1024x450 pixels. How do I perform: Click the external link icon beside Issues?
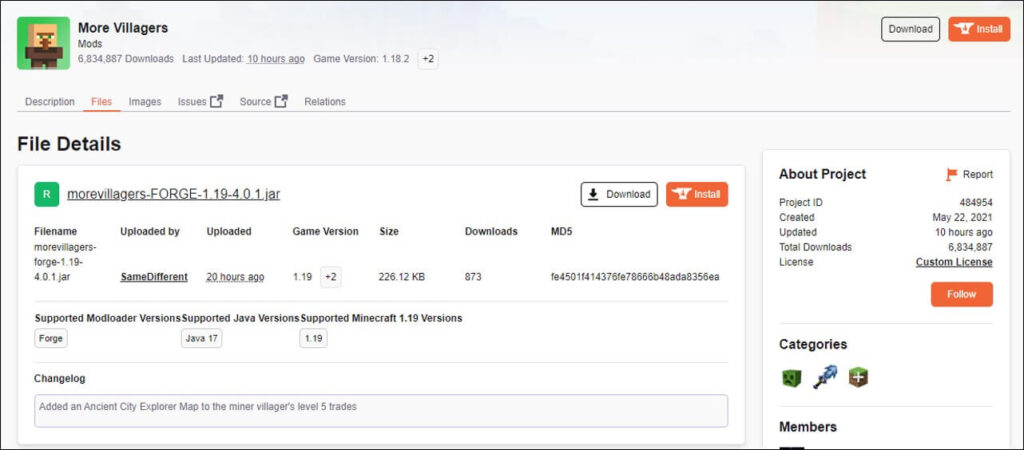click(217, 101)
